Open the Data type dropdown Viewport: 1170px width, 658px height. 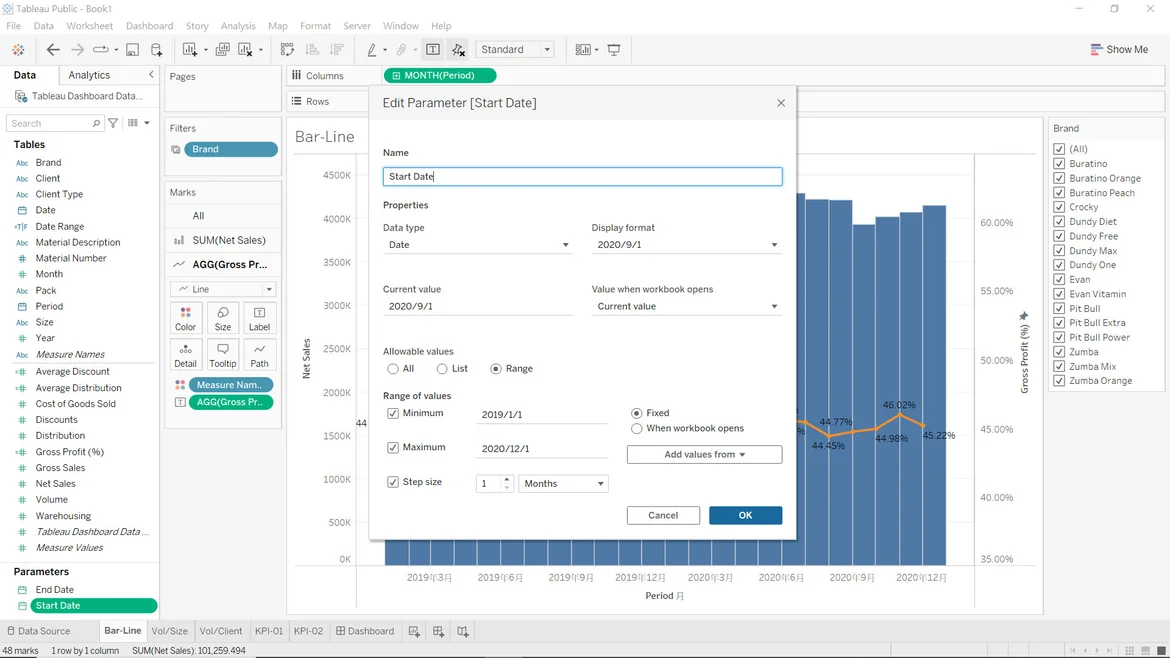(x=478, y=245)
